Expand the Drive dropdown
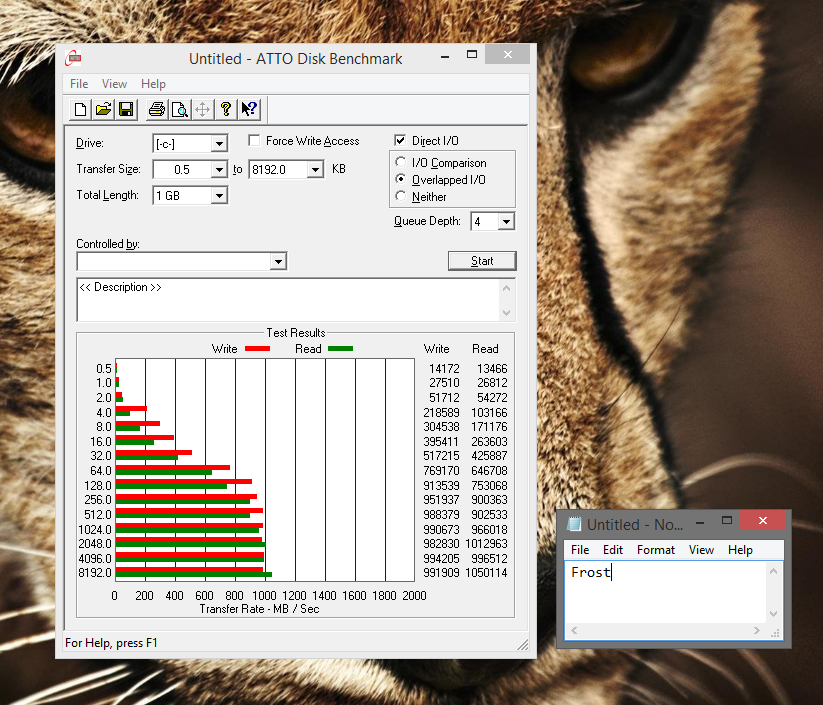823x705 pixels. tap(219, 144)
